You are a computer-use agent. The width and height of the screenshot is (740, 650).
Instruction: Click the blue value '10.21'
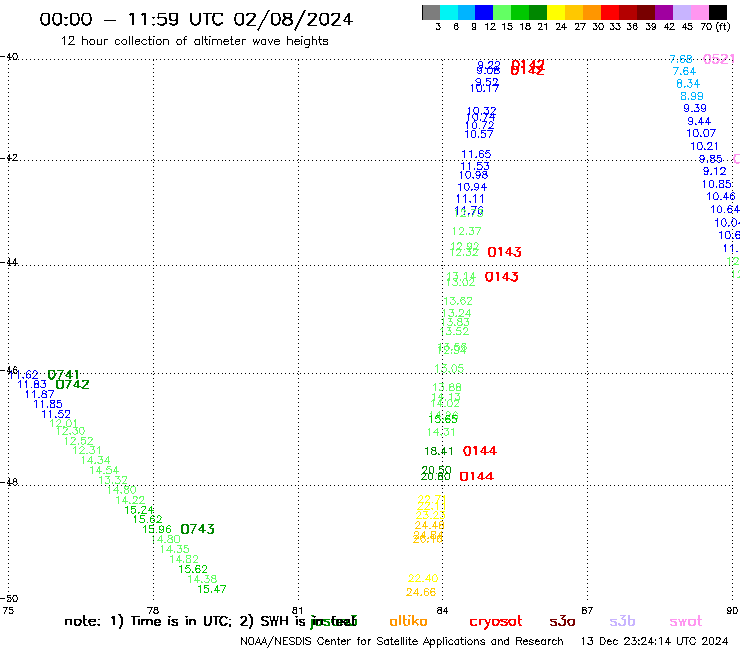[704, 147]
